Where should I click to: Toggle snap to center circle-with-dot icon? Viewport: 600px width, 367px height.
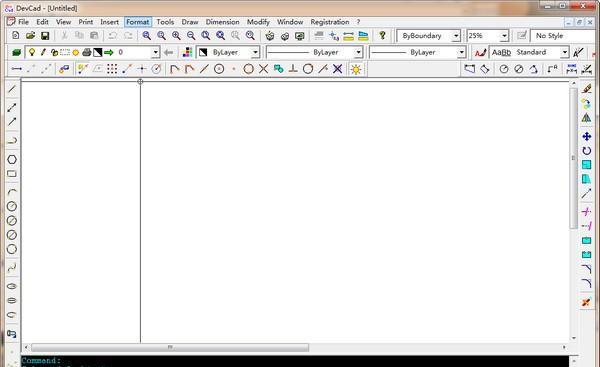[219, 69]
